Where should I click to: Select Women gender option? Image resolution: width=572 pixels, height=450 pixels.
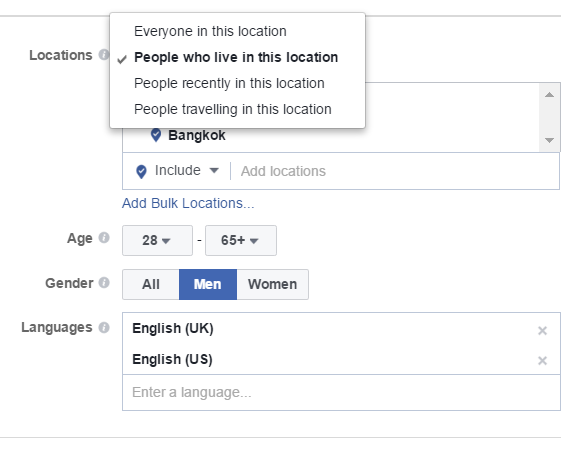click(273, 284)
